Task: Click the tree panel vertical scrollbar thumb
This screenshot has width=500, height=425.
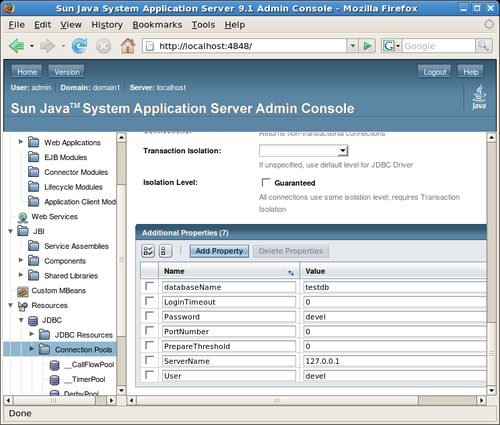Action: click(x=121, y=259)
